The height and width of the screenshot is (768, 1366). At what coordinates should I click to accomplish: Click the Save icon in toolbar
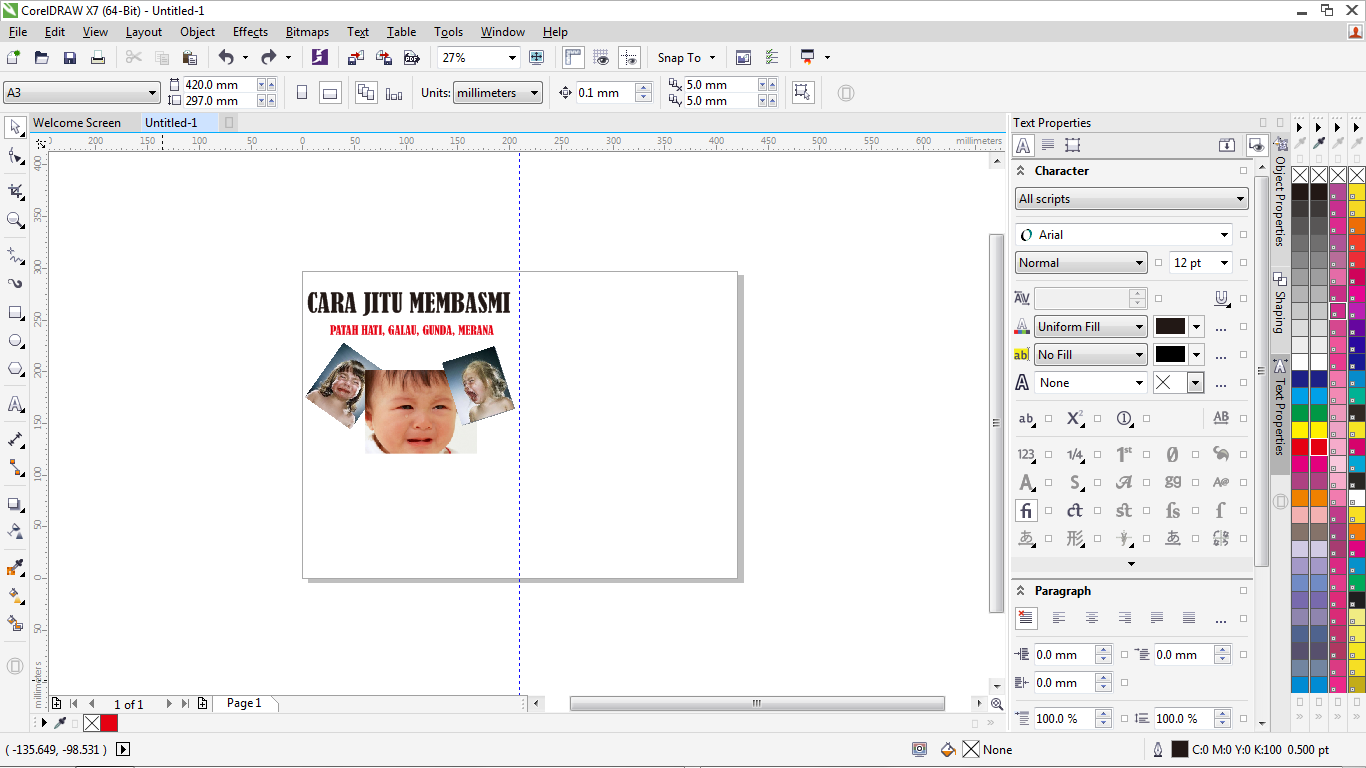click(70, 58)
